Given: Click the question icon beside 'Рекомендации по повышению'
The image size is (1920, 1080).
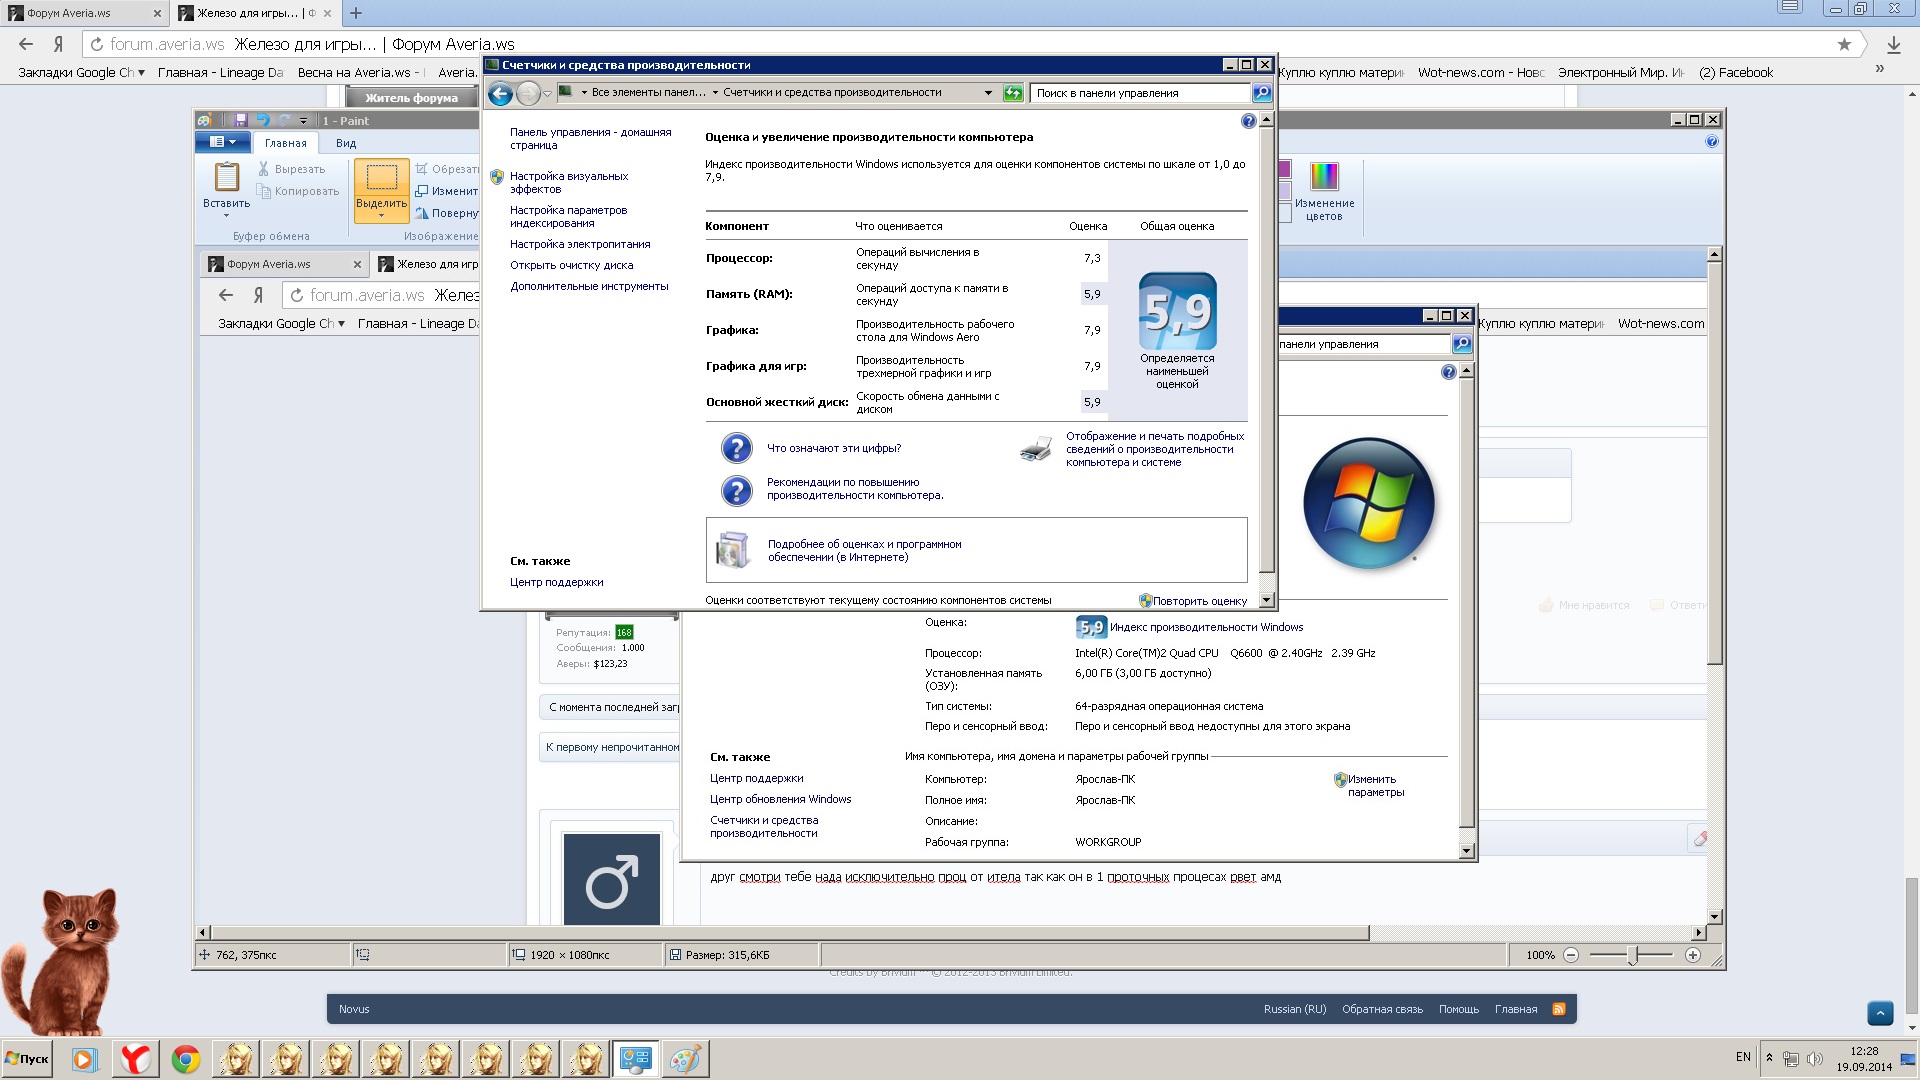Looking at the screenshot, I should 737,490.
